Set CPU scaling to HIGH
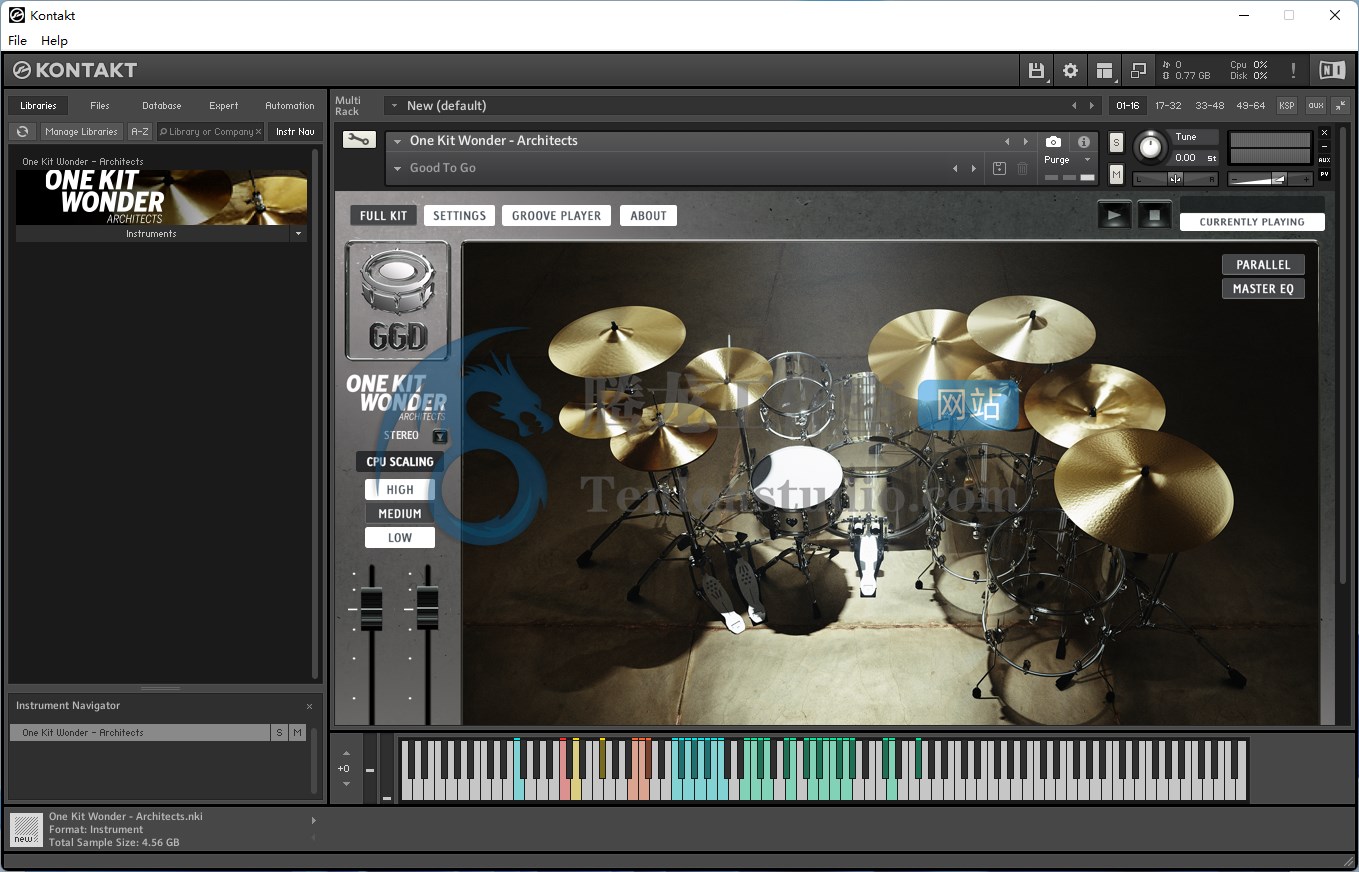The height and width of the screenshot is (872, 1359). 400,490
